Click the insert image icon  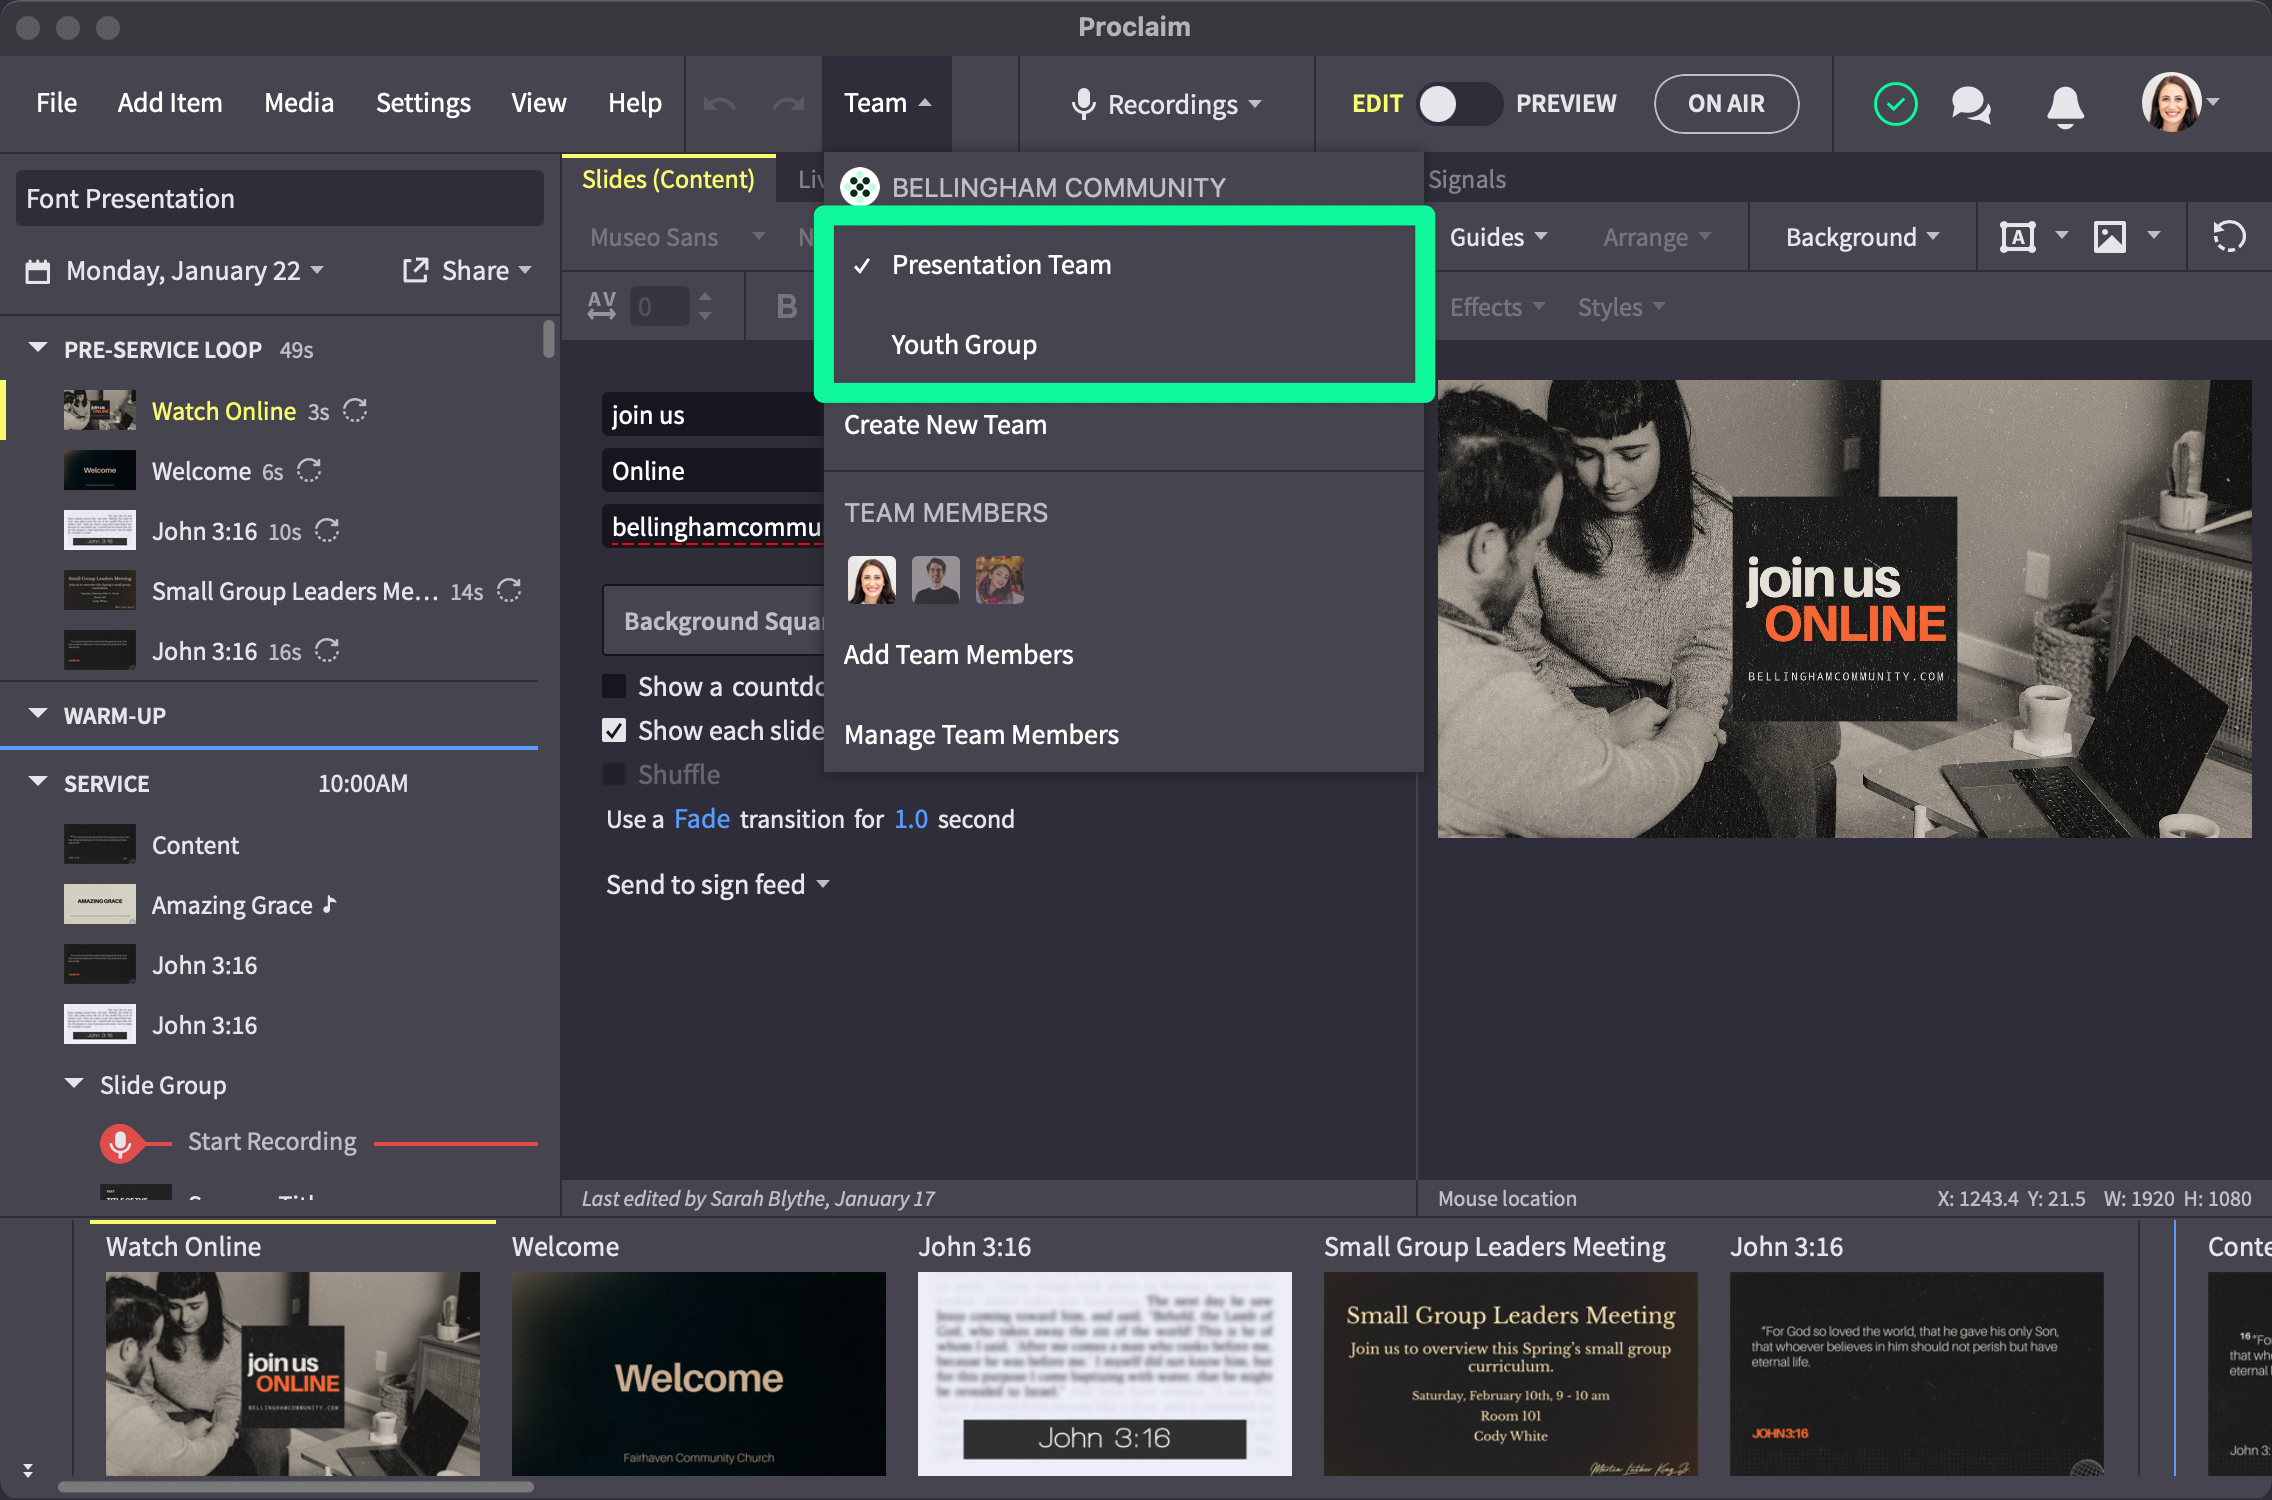point(2110,237)
